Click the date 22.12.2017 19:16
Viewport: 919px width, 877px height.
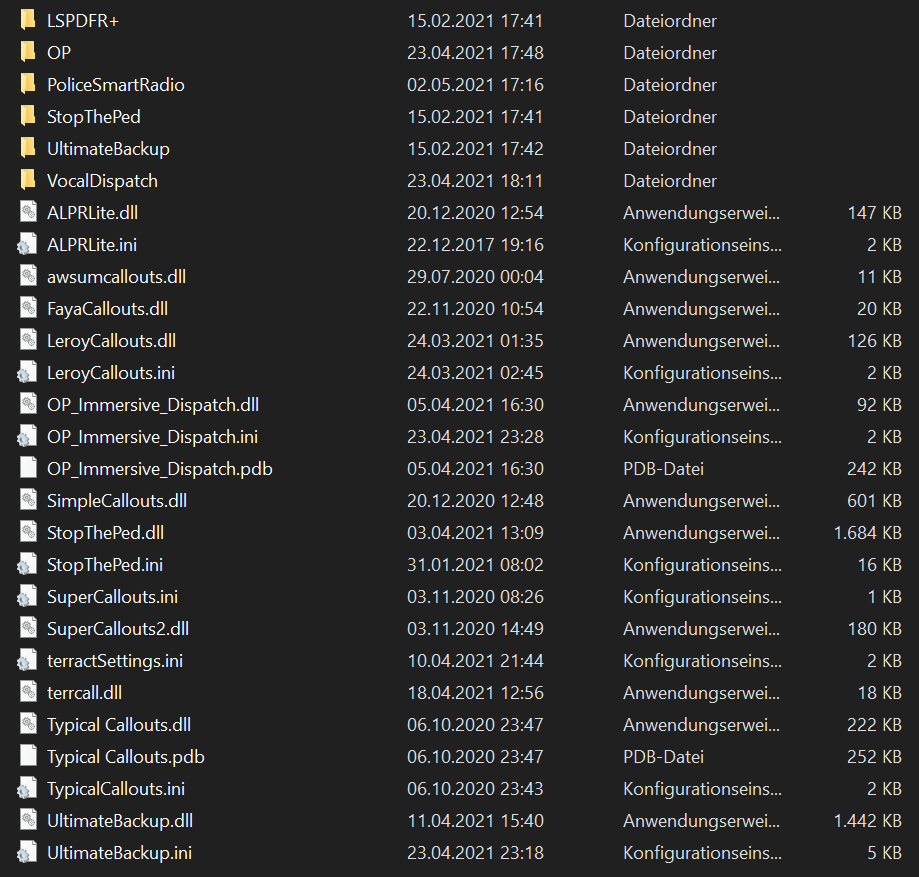coord(475,244)
